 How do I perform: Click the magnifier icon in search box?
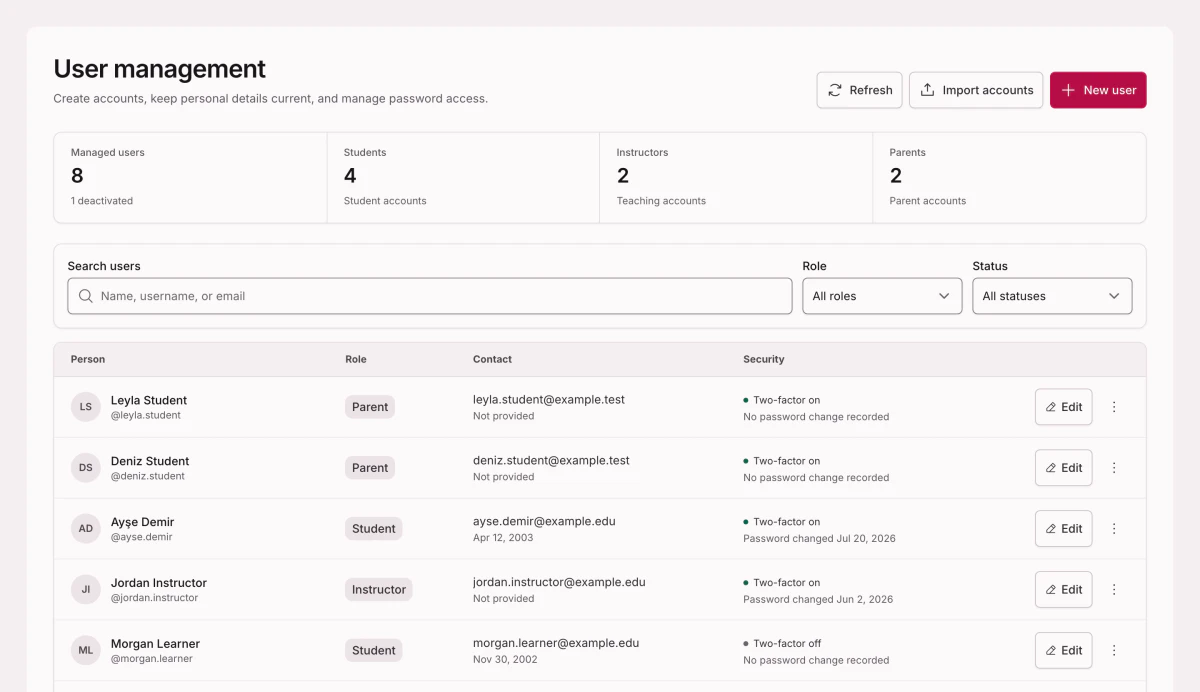coord(86,296)
